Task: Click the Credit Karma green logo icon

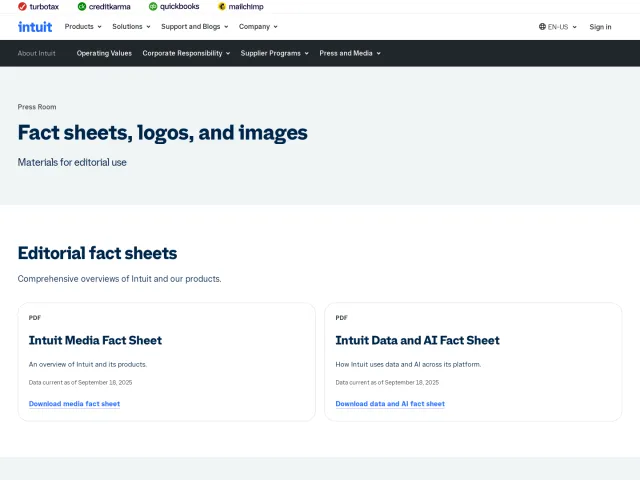Action: point(82,7)
